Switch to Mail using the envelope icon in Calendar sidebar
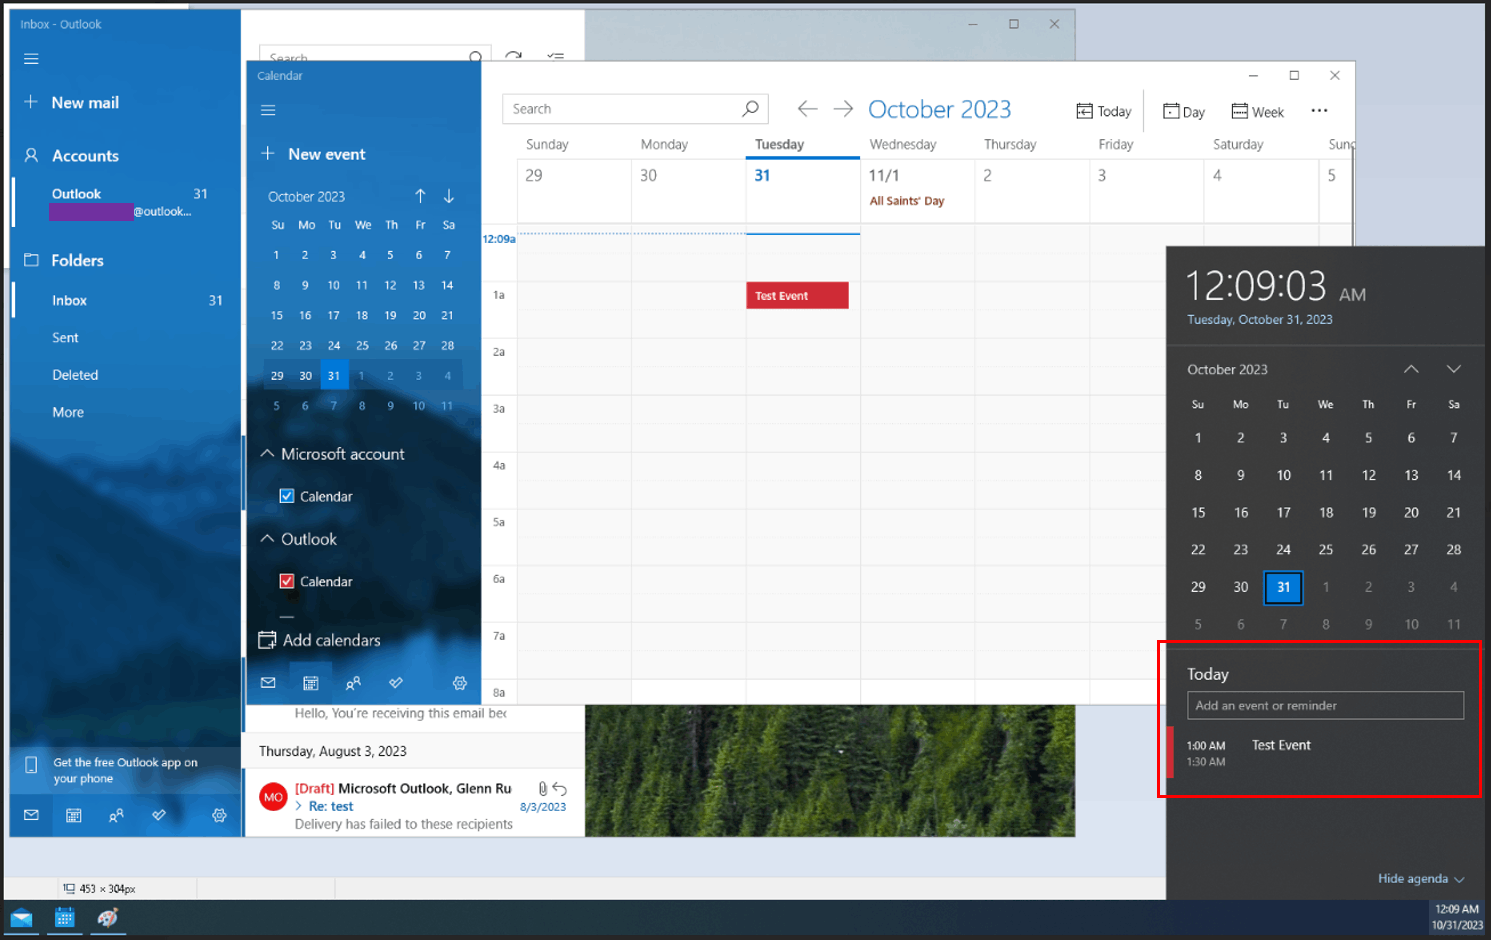Screen dimensions: 1491x940 [x=268, y=683]
